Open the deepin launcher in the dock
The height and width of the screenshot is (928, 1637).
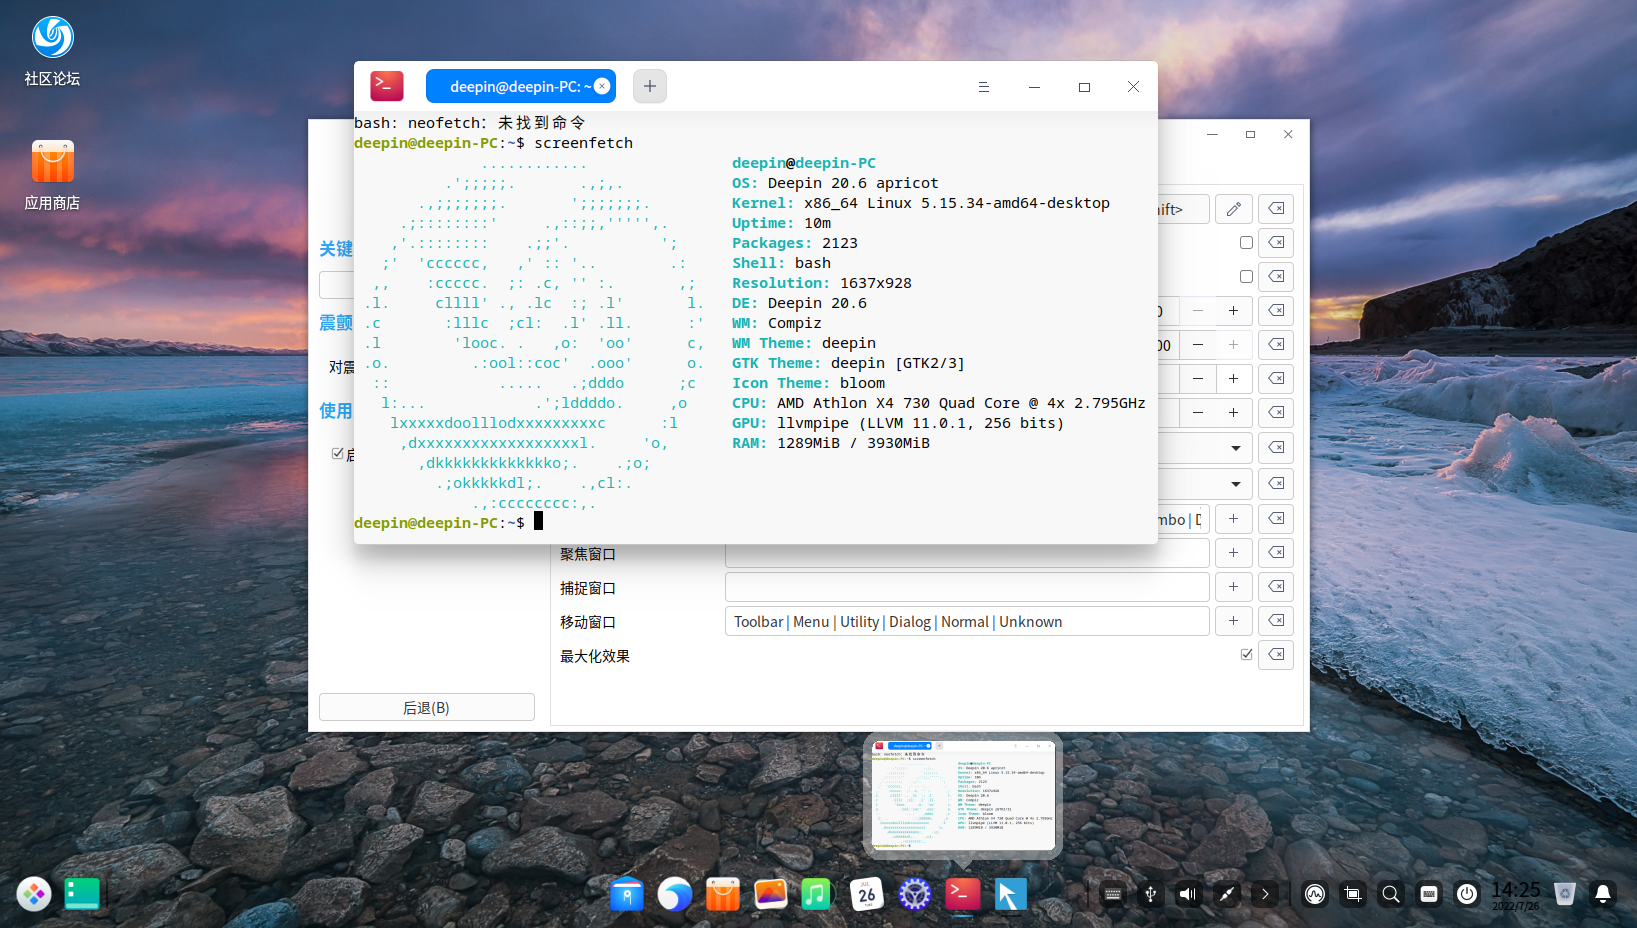point(34,894)
